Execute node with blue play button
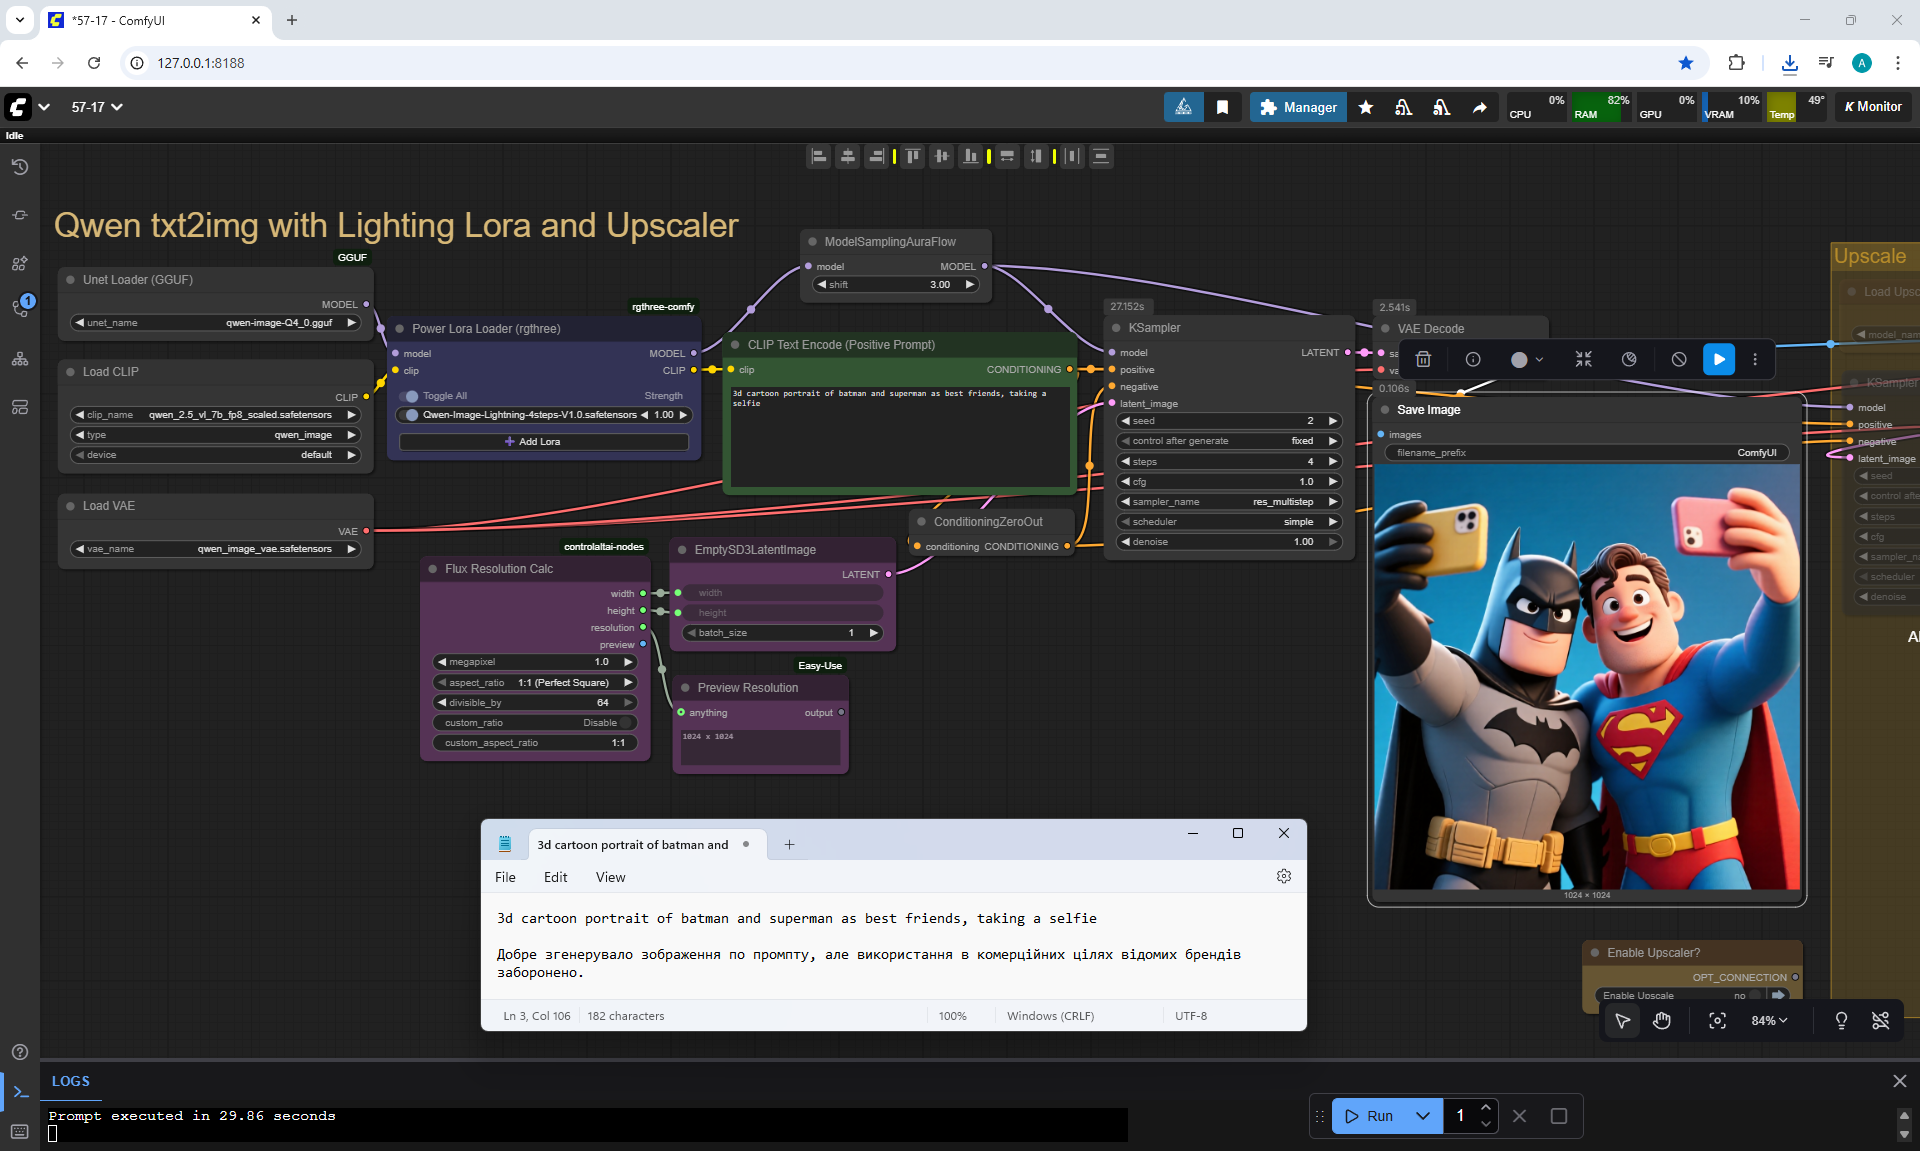This screenshot has height=1151, width=1920. click(x=1718, y=359)
